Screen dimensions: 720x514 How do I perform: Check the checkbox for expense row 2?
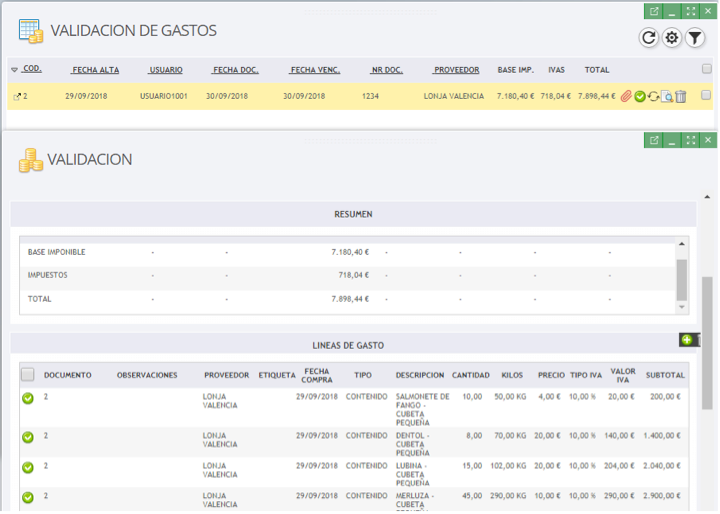[x=706, y=96]
